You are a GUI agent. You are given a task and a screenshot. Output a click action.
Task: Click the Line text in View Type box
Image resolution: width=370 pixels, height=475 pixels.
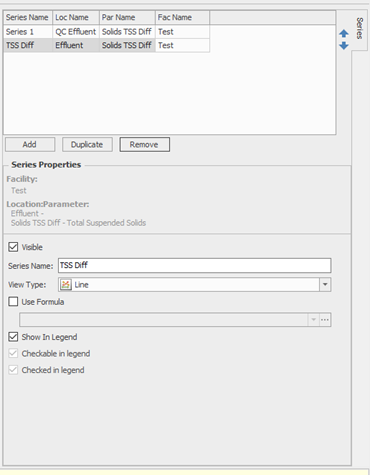click(81, 285)
